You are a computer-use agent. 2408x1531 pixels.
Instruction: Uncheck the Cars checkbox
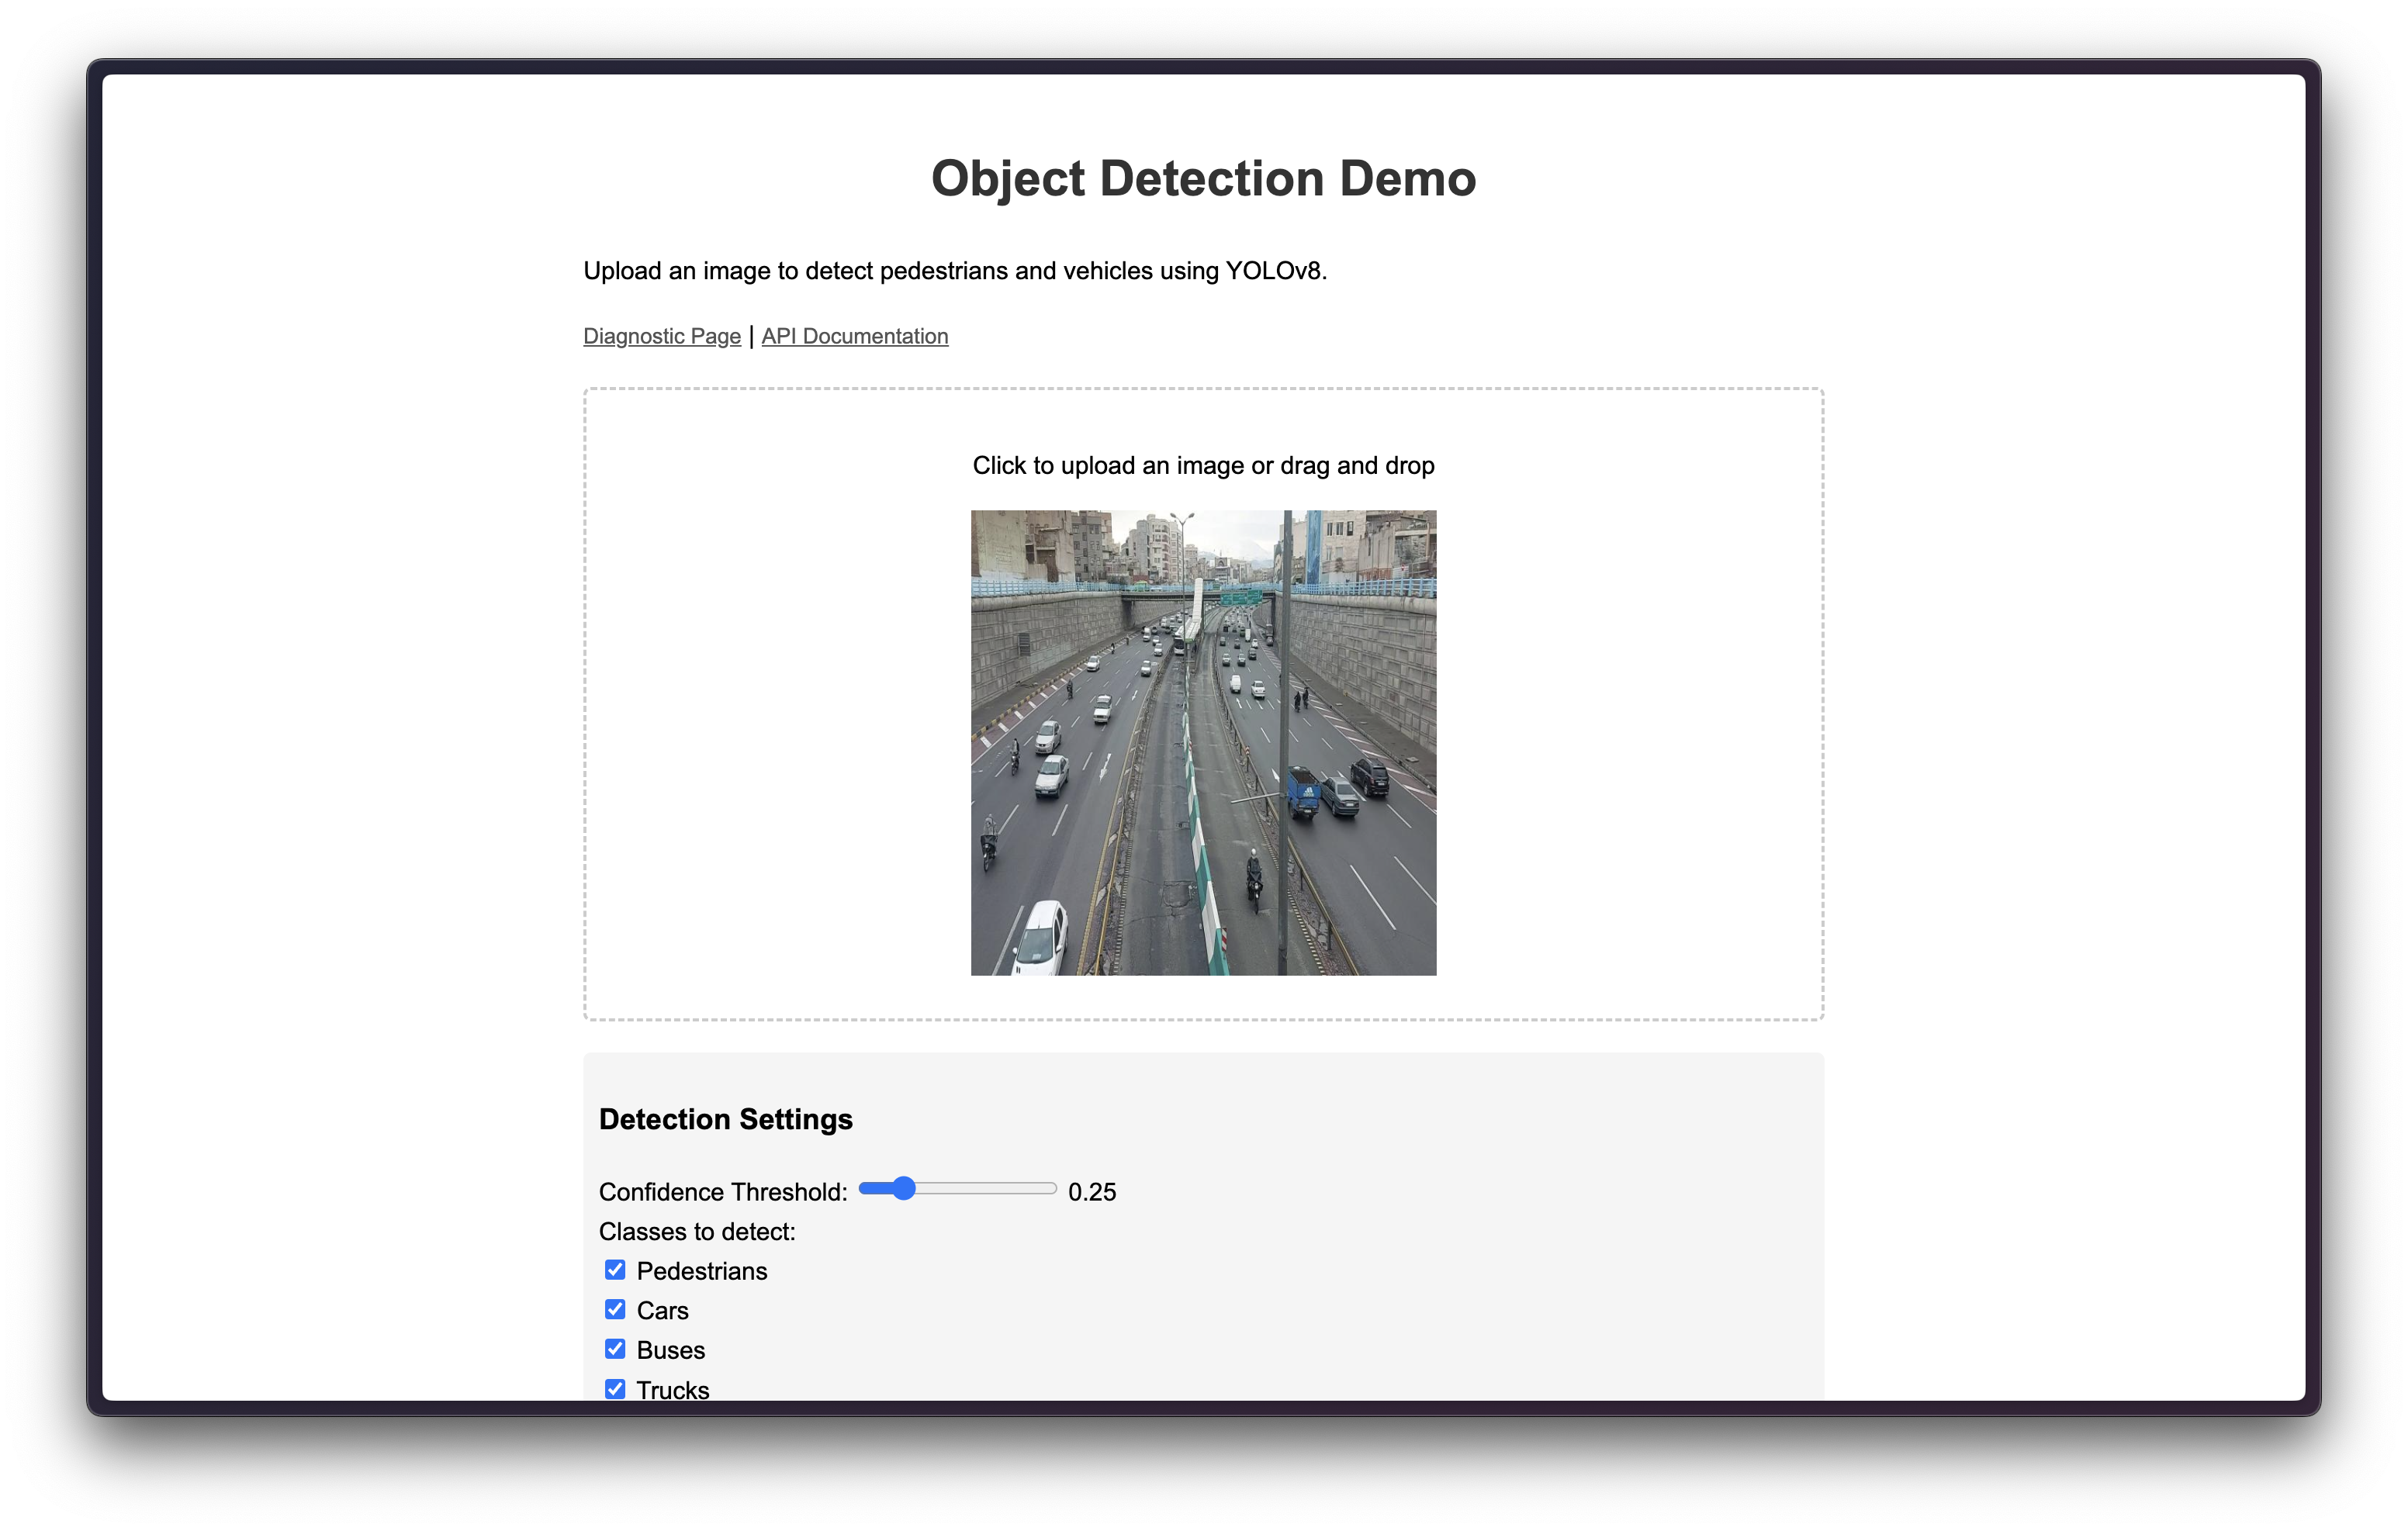click(615, 1309)
